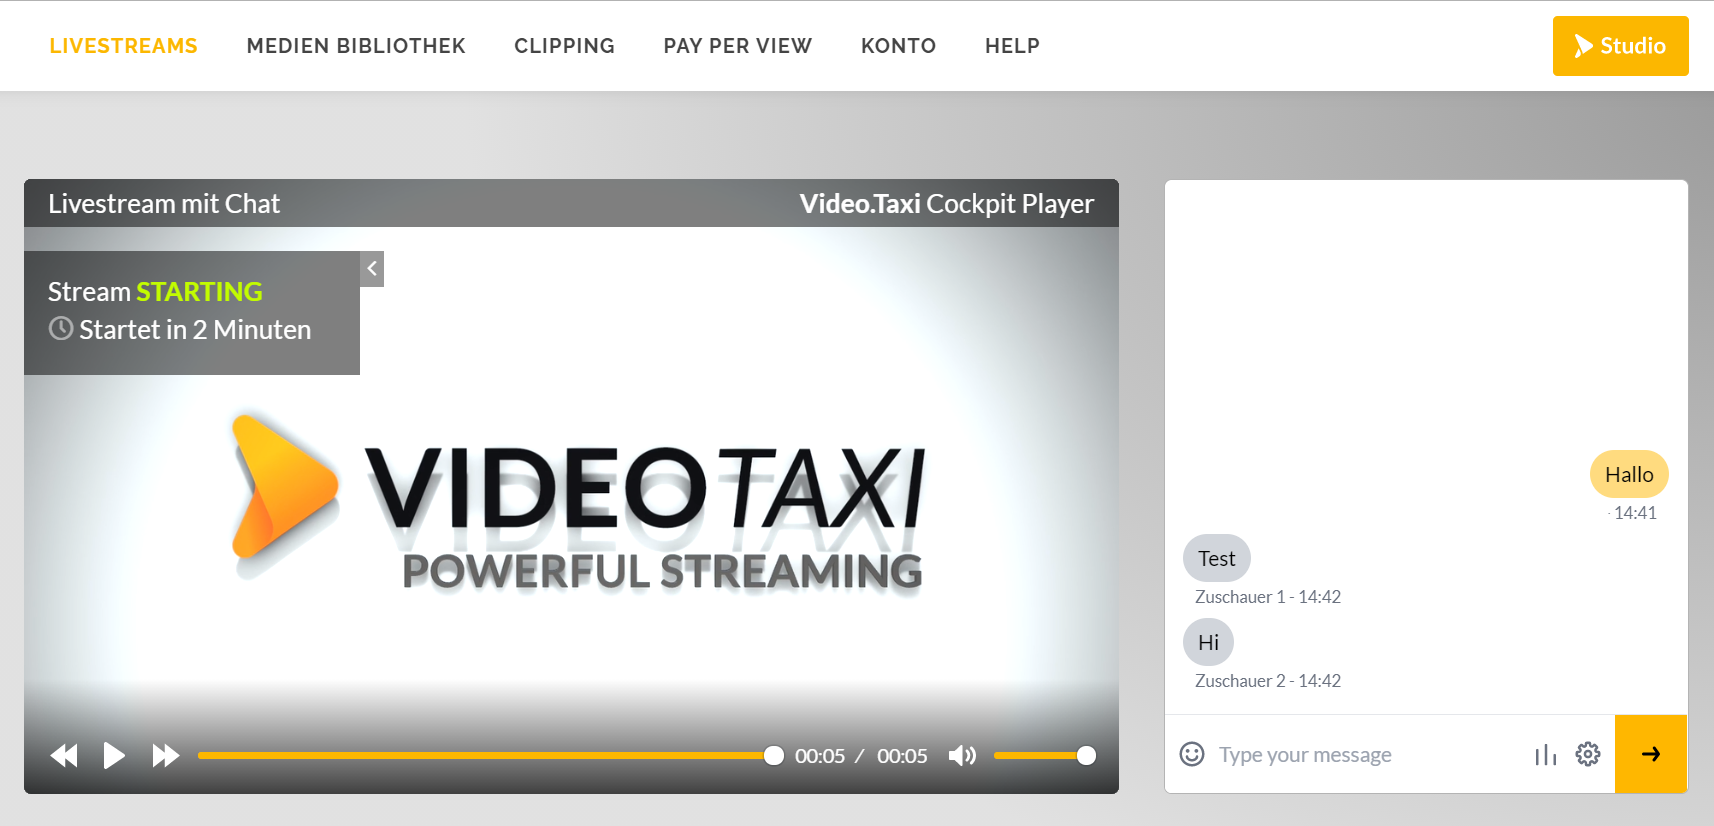The height and width of the screenshot is (826, 1714).
Task: Collapse the stream status panel chevron
Action: click(372, 268)
